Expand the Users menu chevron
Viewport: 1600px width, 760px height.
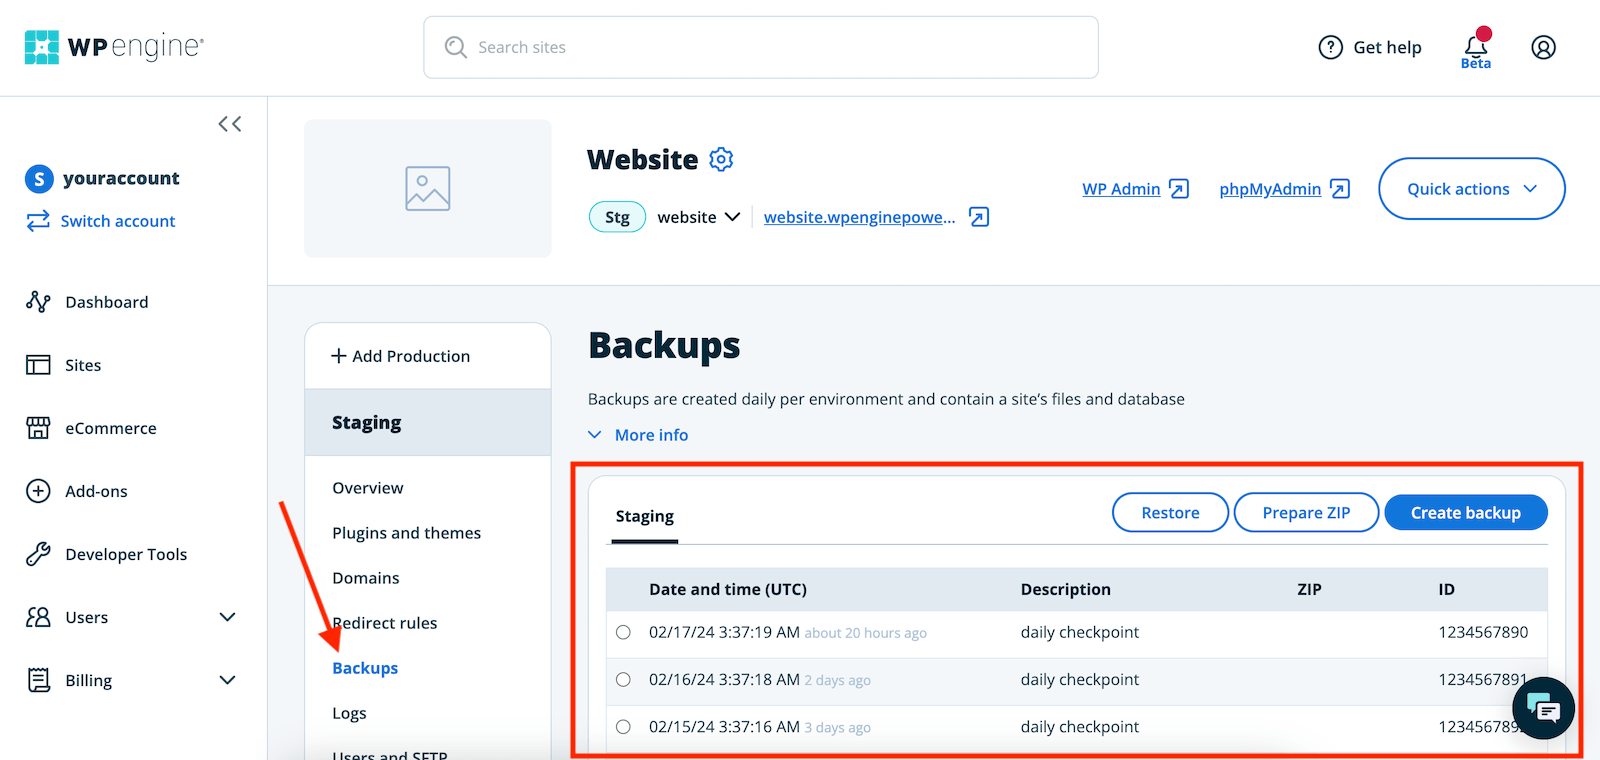pos(227,617)
